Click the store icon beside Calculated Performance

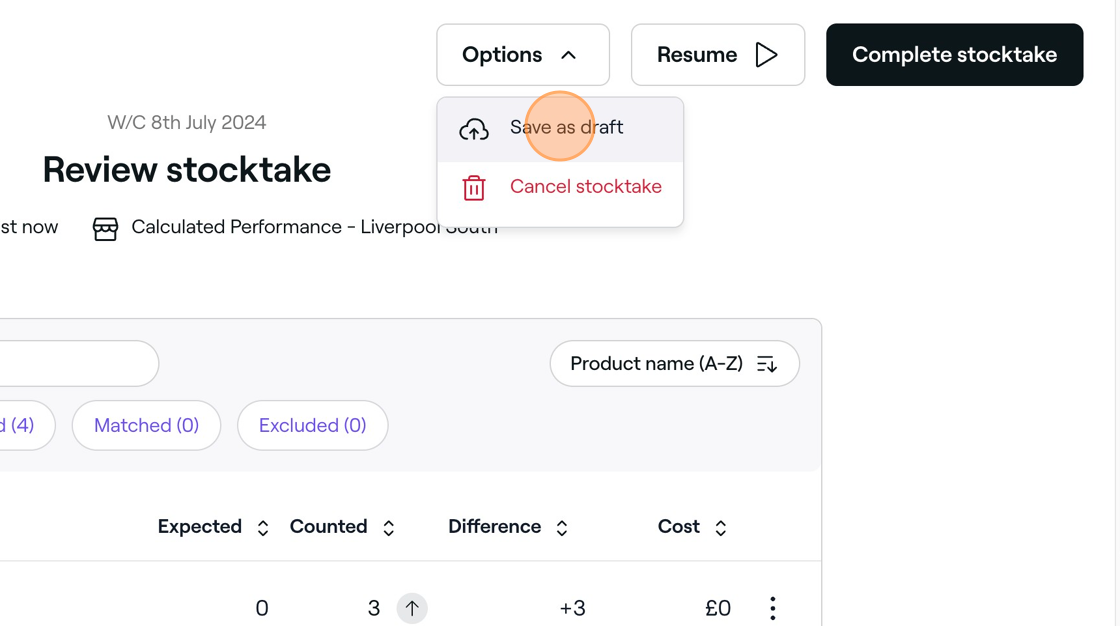(105, 228)
